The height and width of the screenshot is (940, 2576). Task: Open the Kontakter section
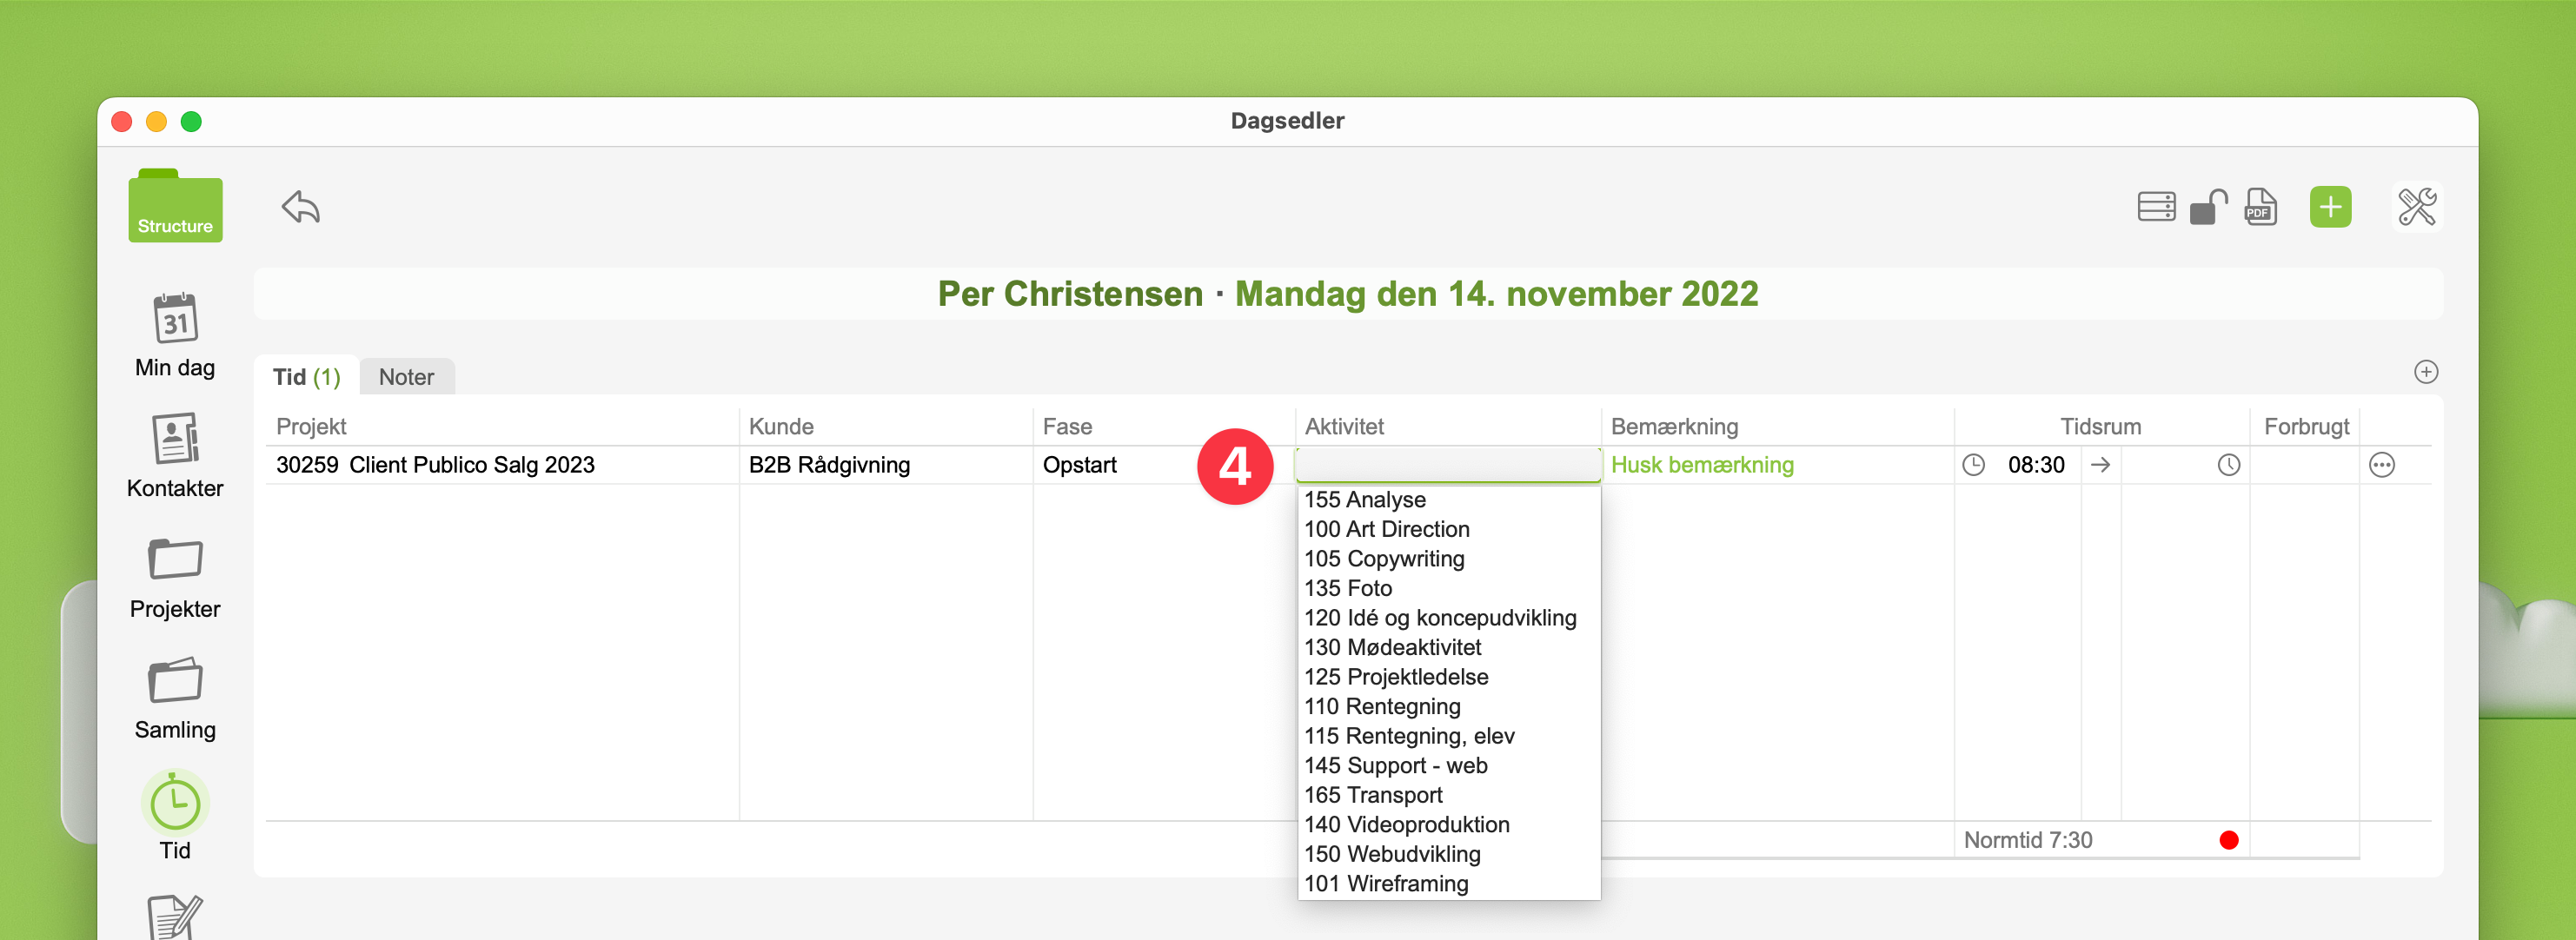coord(175,455)
